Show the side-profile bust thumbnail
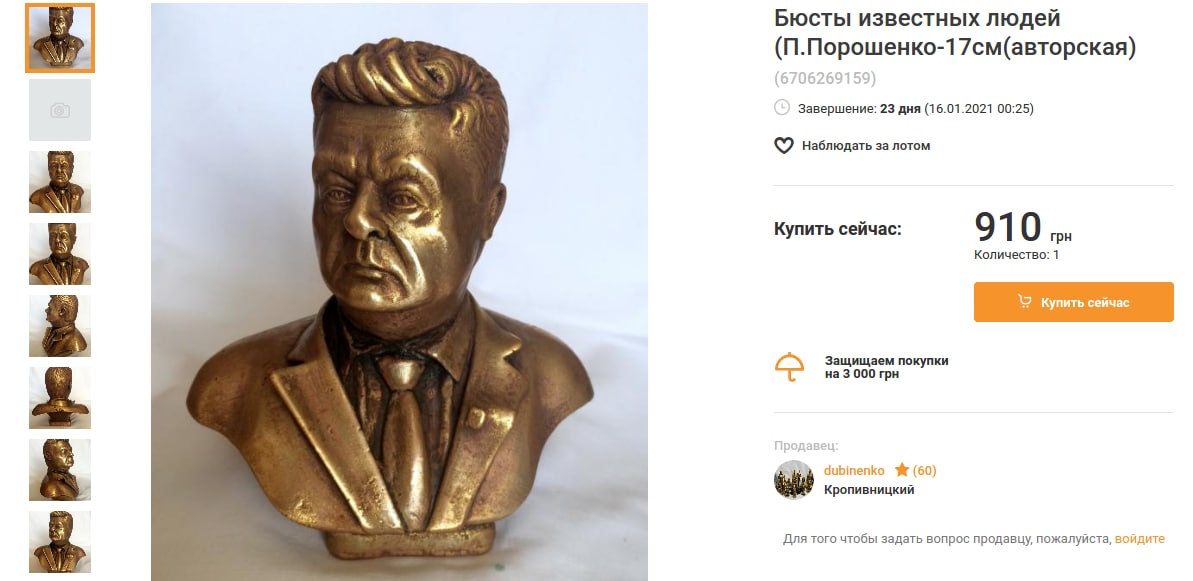The image size is (1193, 581). click(60, 325)
